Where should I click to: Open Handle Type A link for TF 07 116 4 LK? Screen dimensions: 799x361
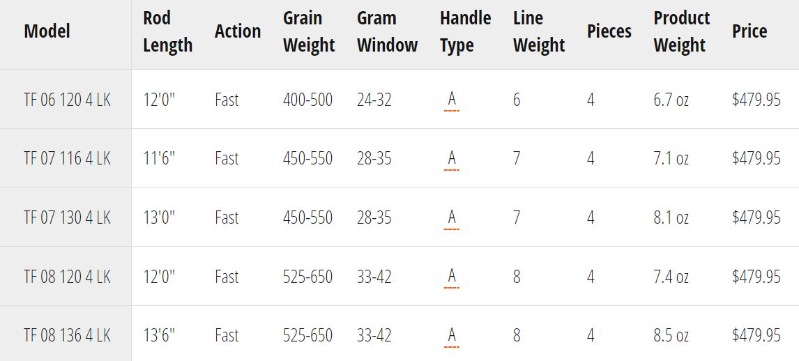click(x=451, y=159)
